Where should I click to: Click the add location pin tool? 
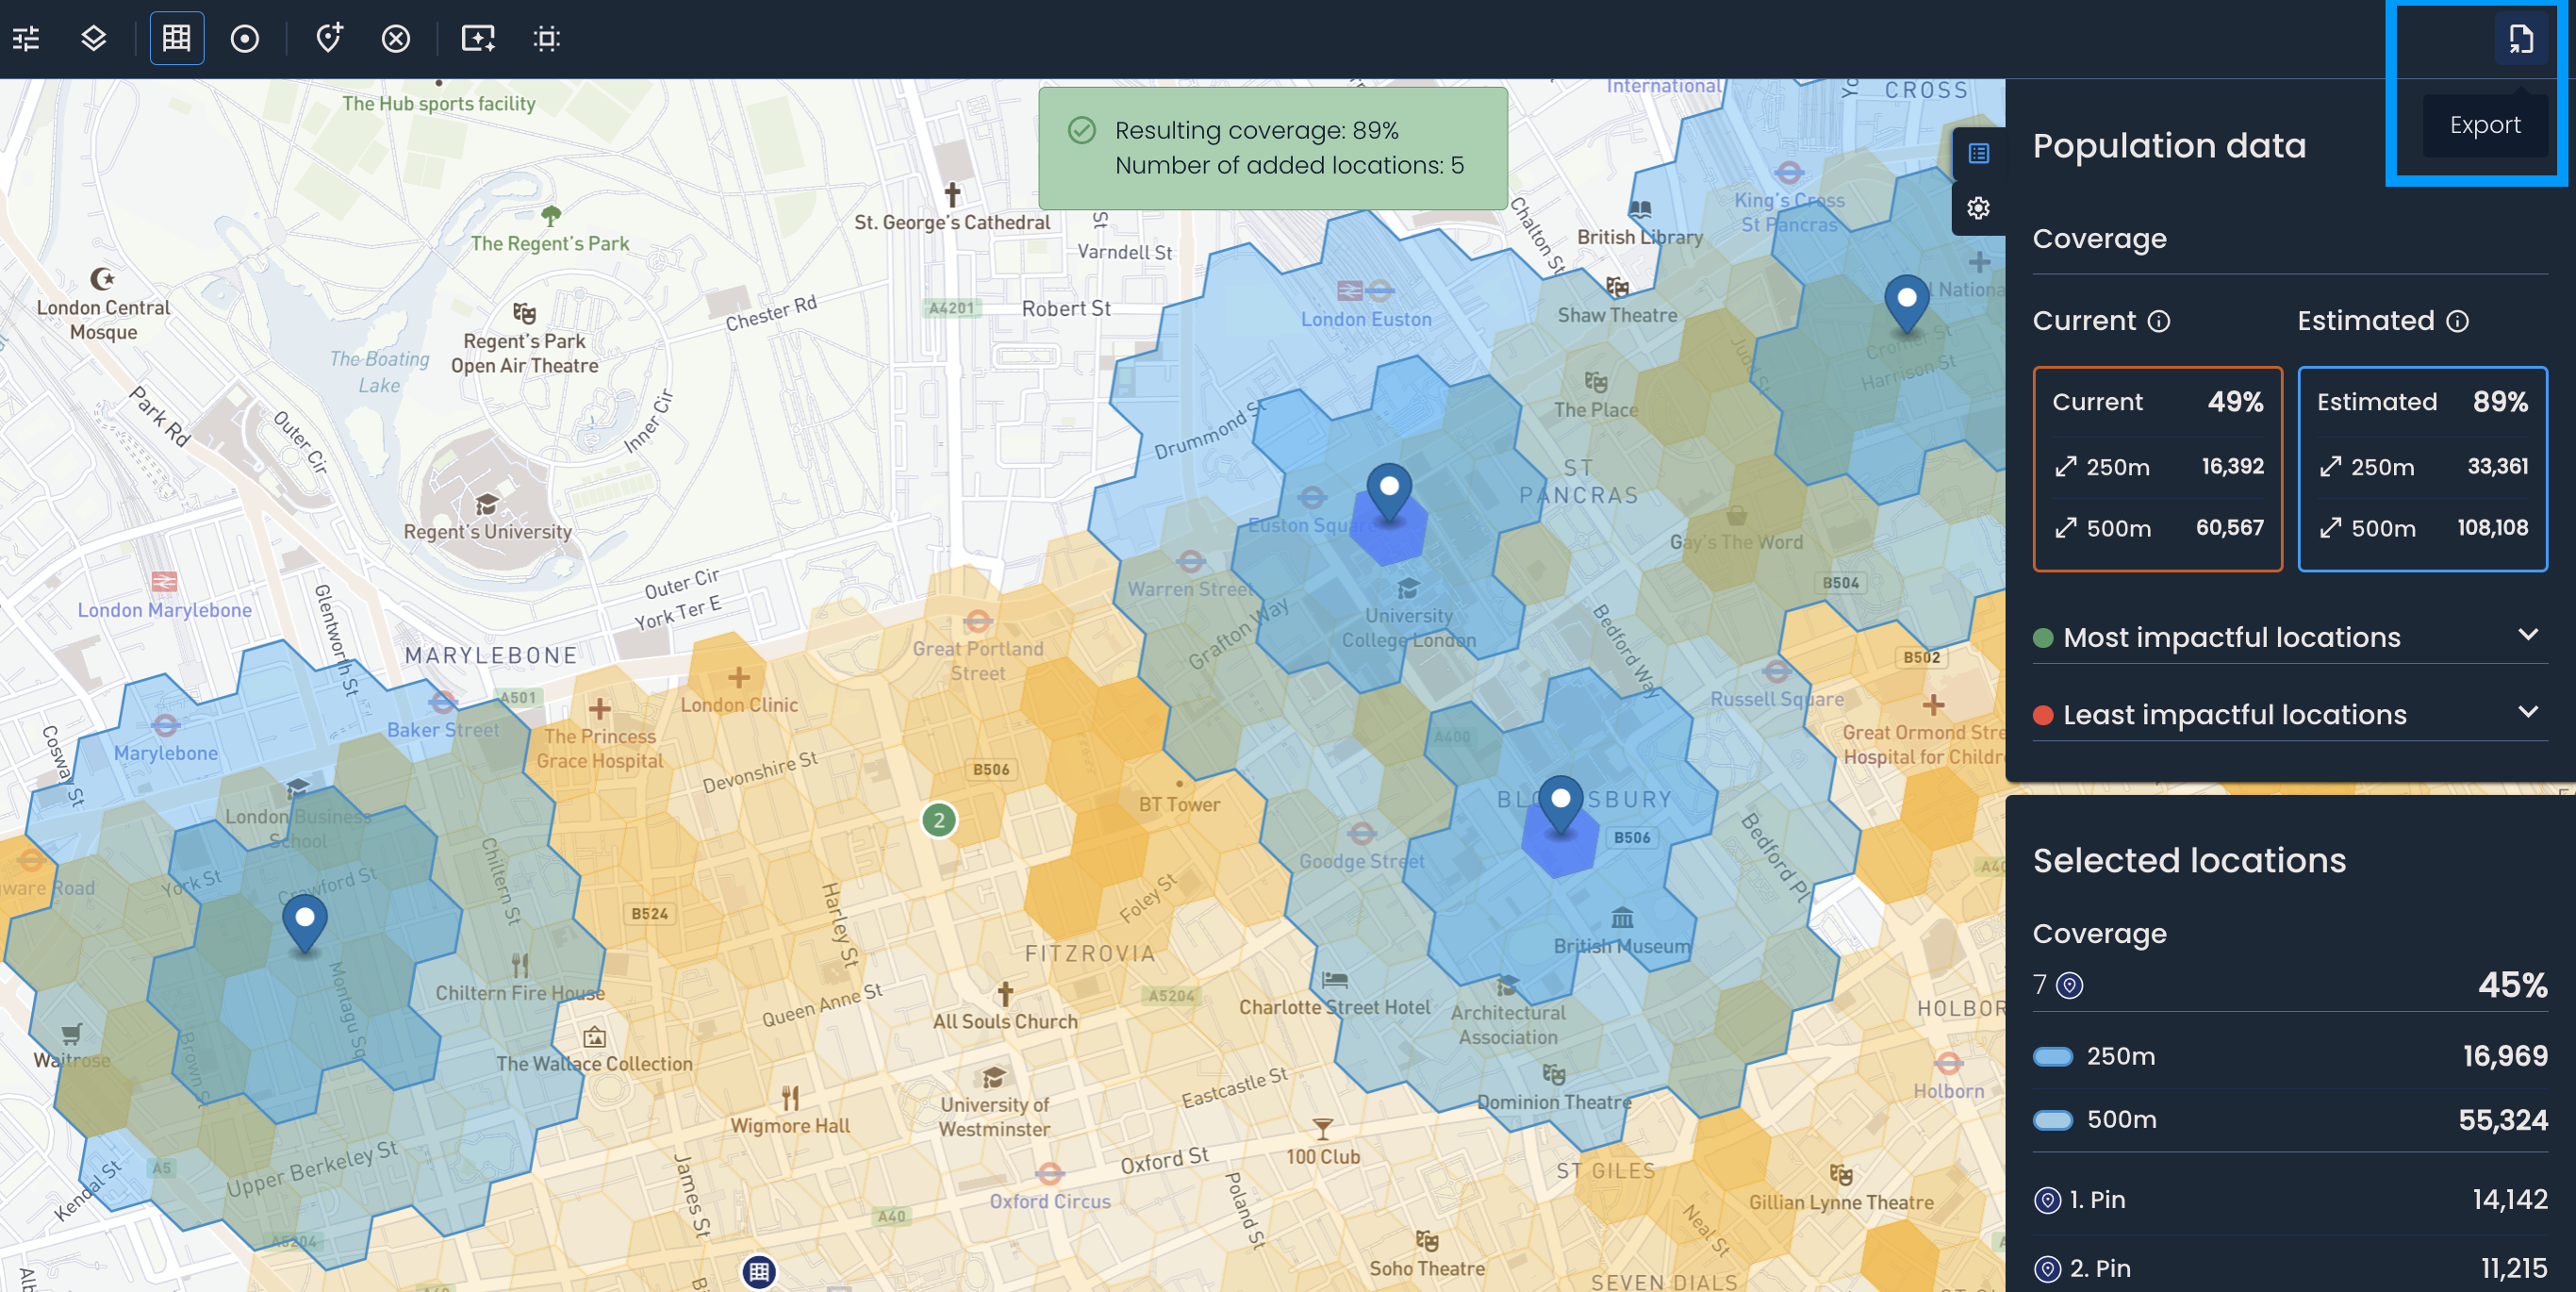coord(329,39)
